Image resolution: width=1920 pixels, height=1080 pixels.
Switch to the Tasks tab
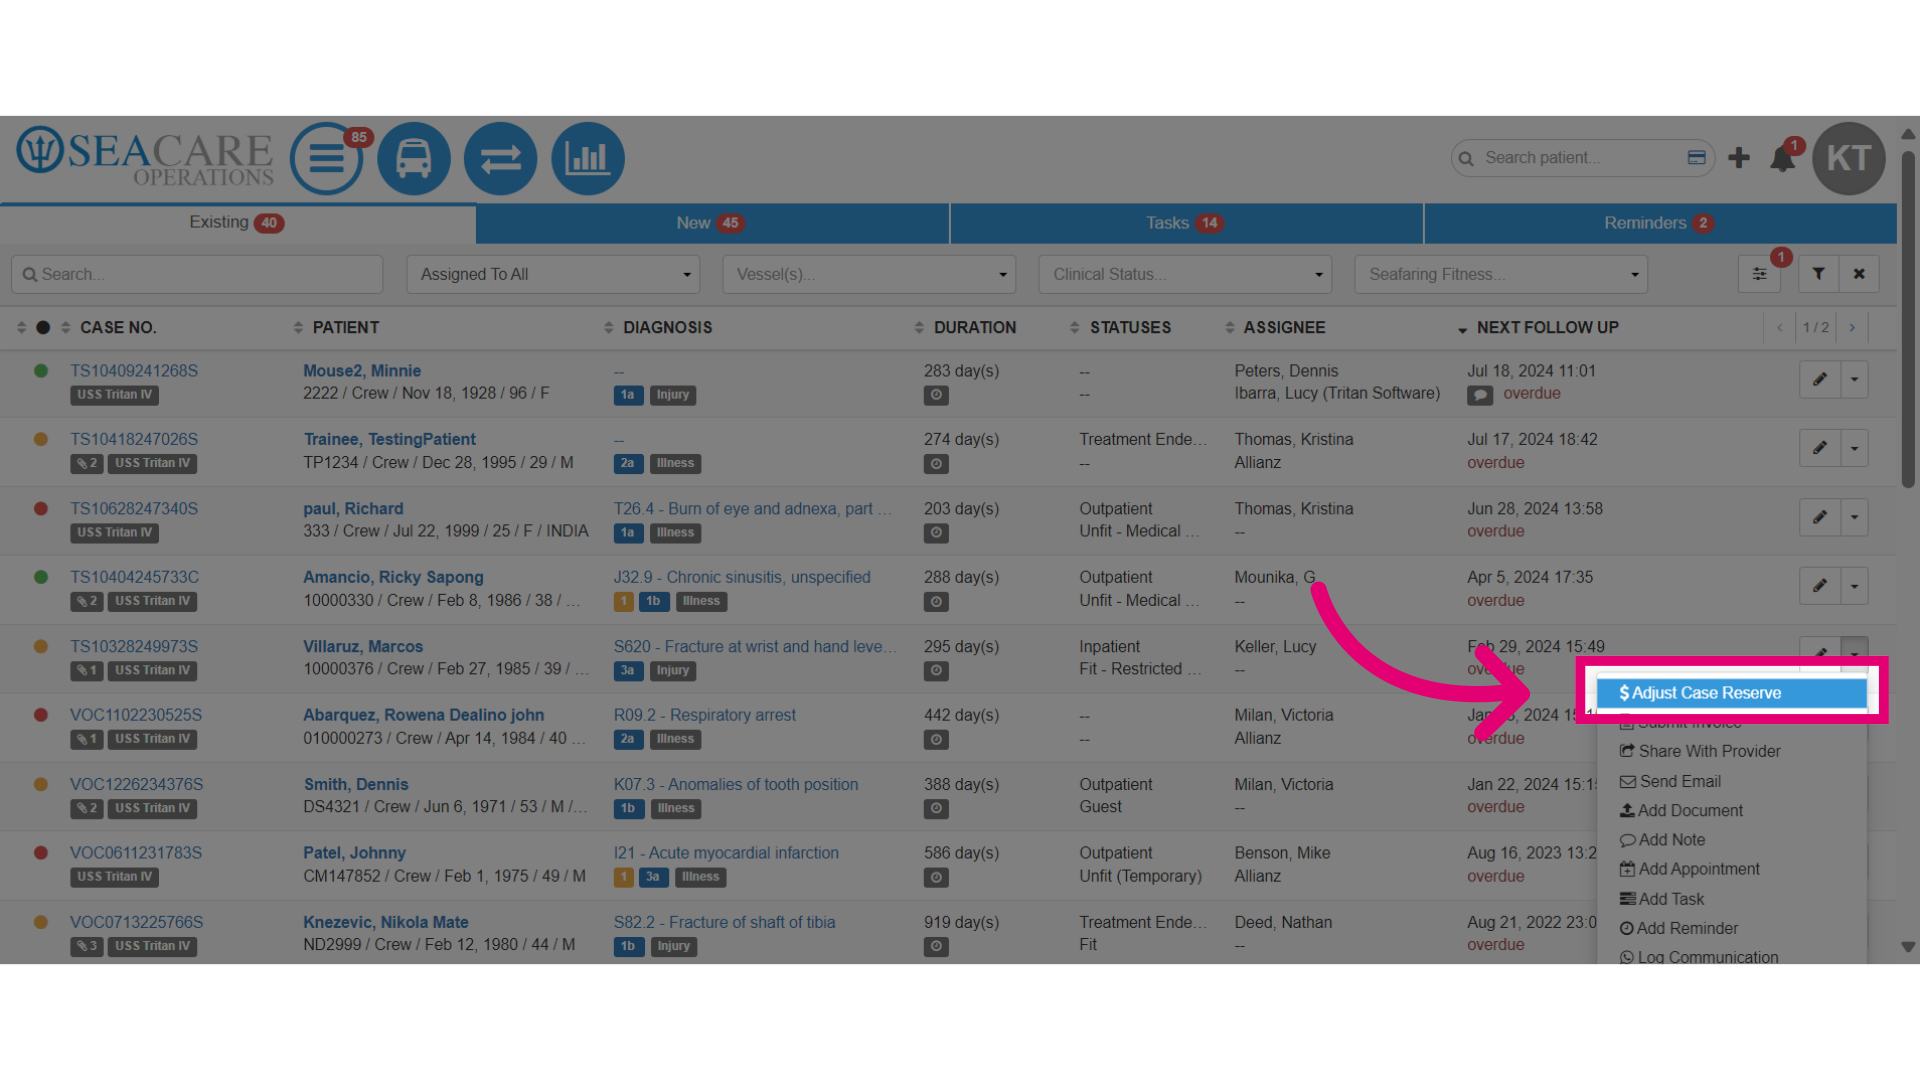click(1186, 223)
